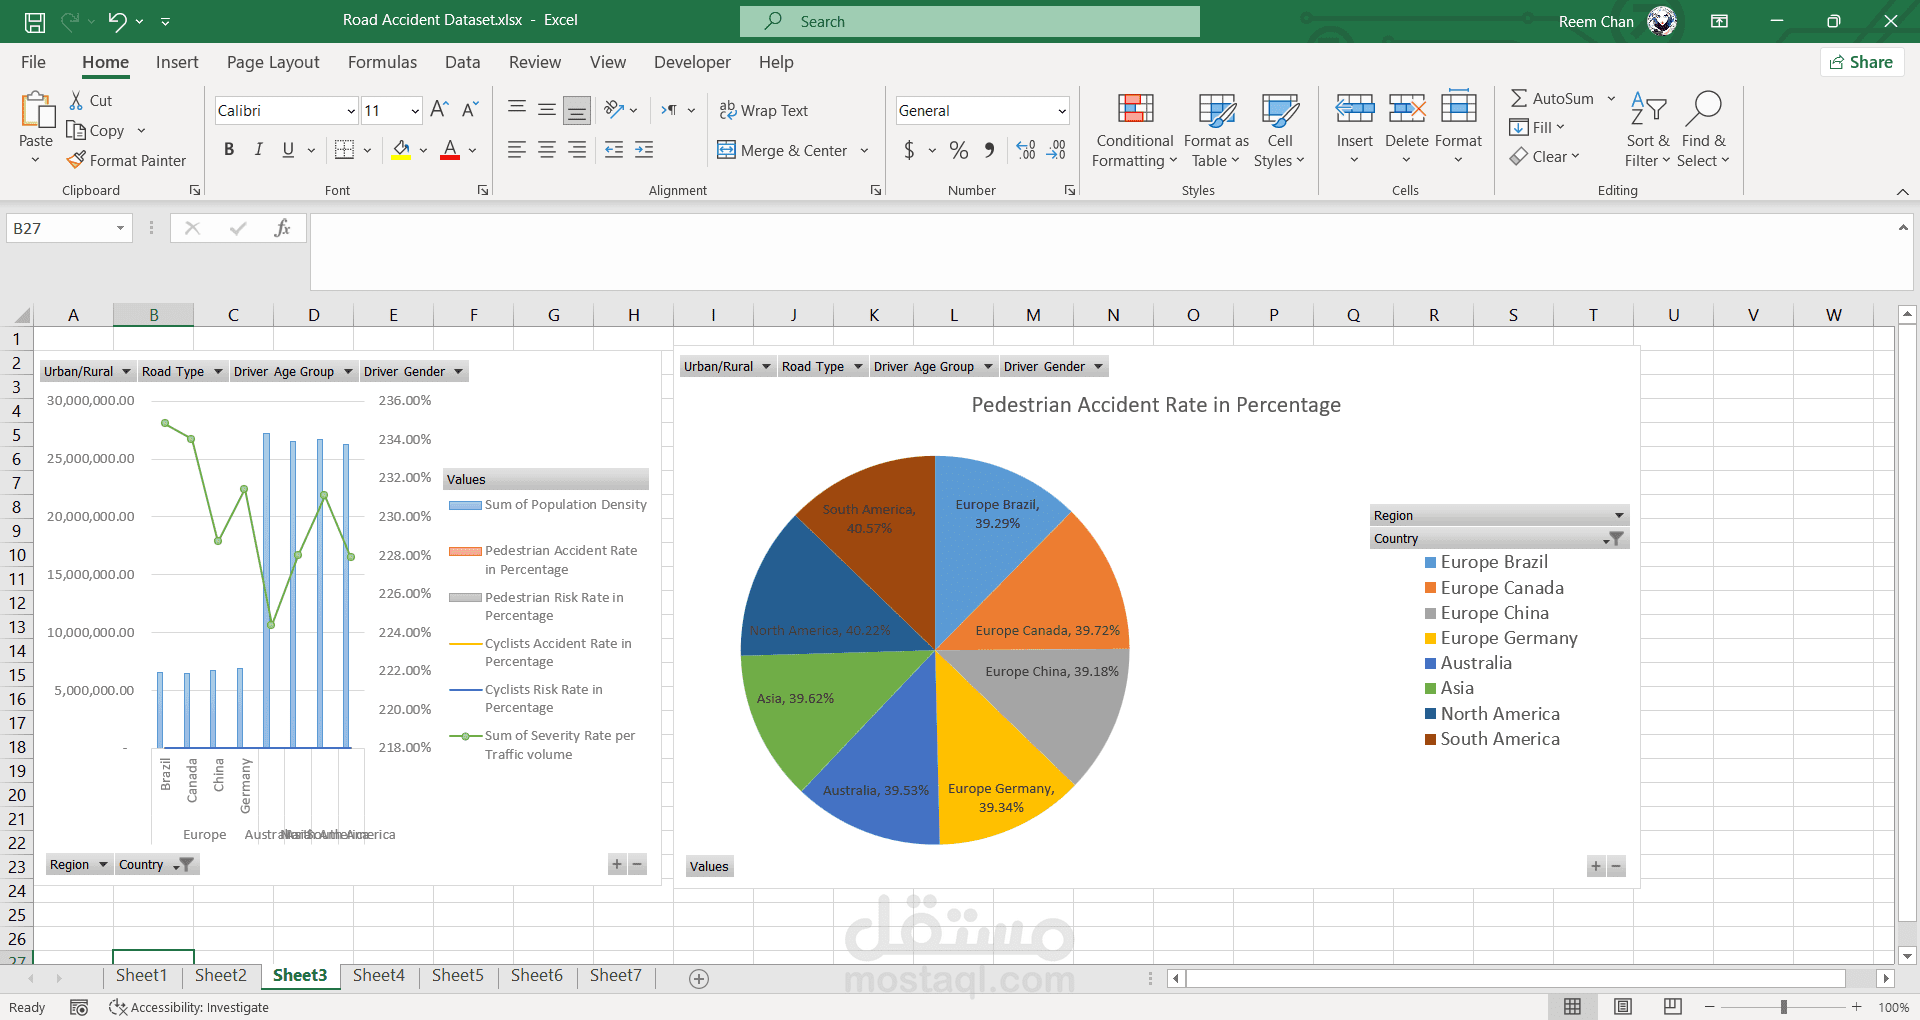Switch to the Data ribbon tab
Screen dimensions: 1920x1020
click(462, 62)
